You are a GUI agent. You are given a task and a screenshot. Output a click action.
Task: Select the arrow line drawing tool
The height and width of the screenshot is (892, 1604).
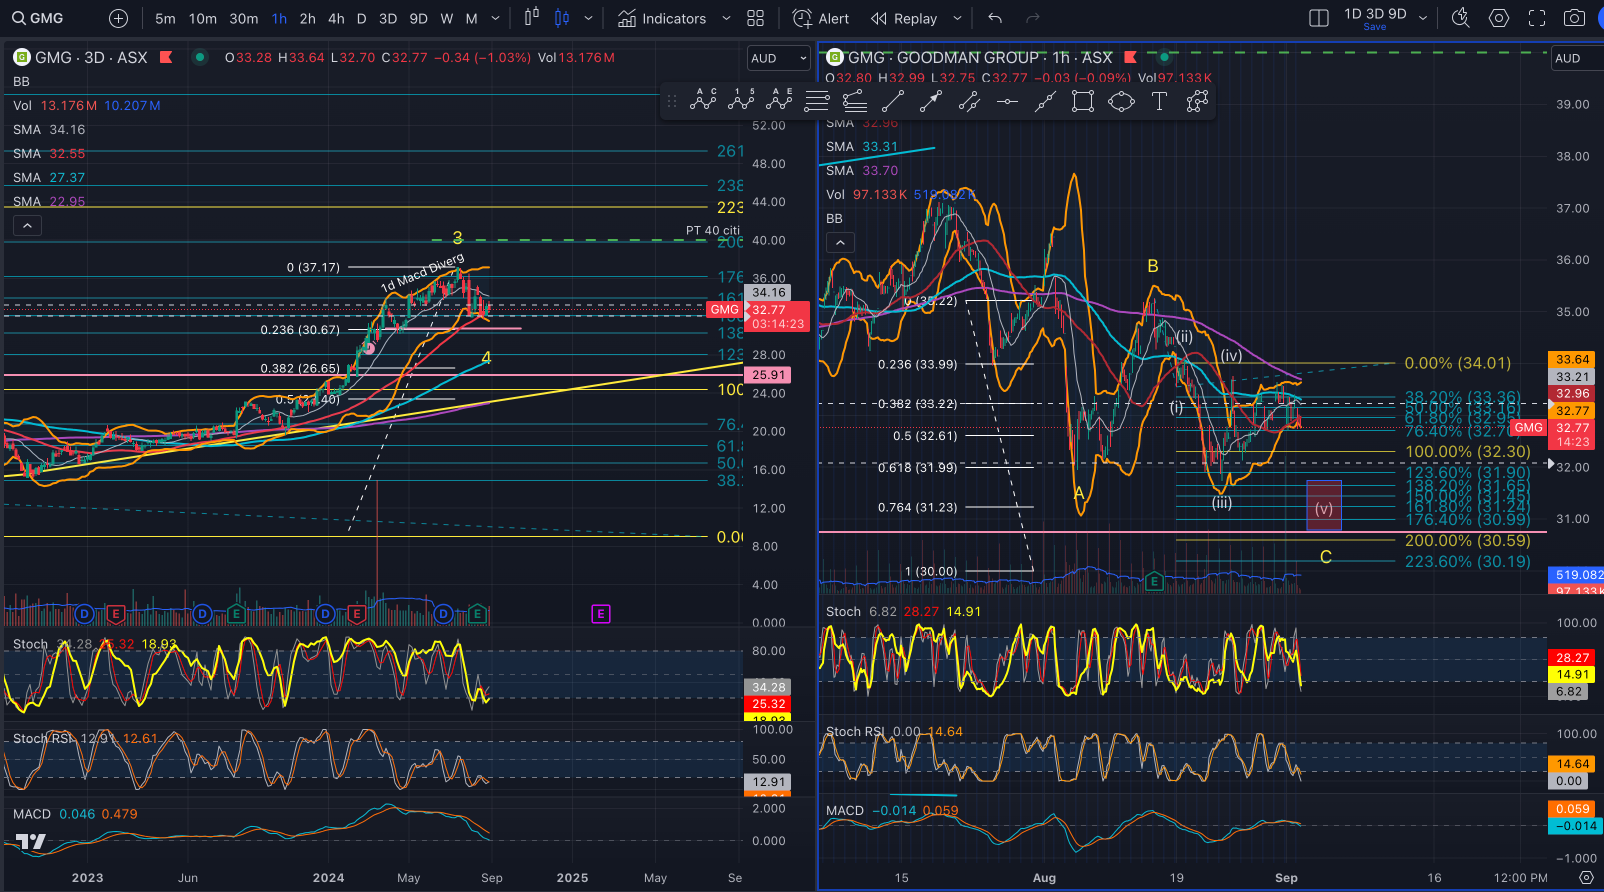pos(931,100)
